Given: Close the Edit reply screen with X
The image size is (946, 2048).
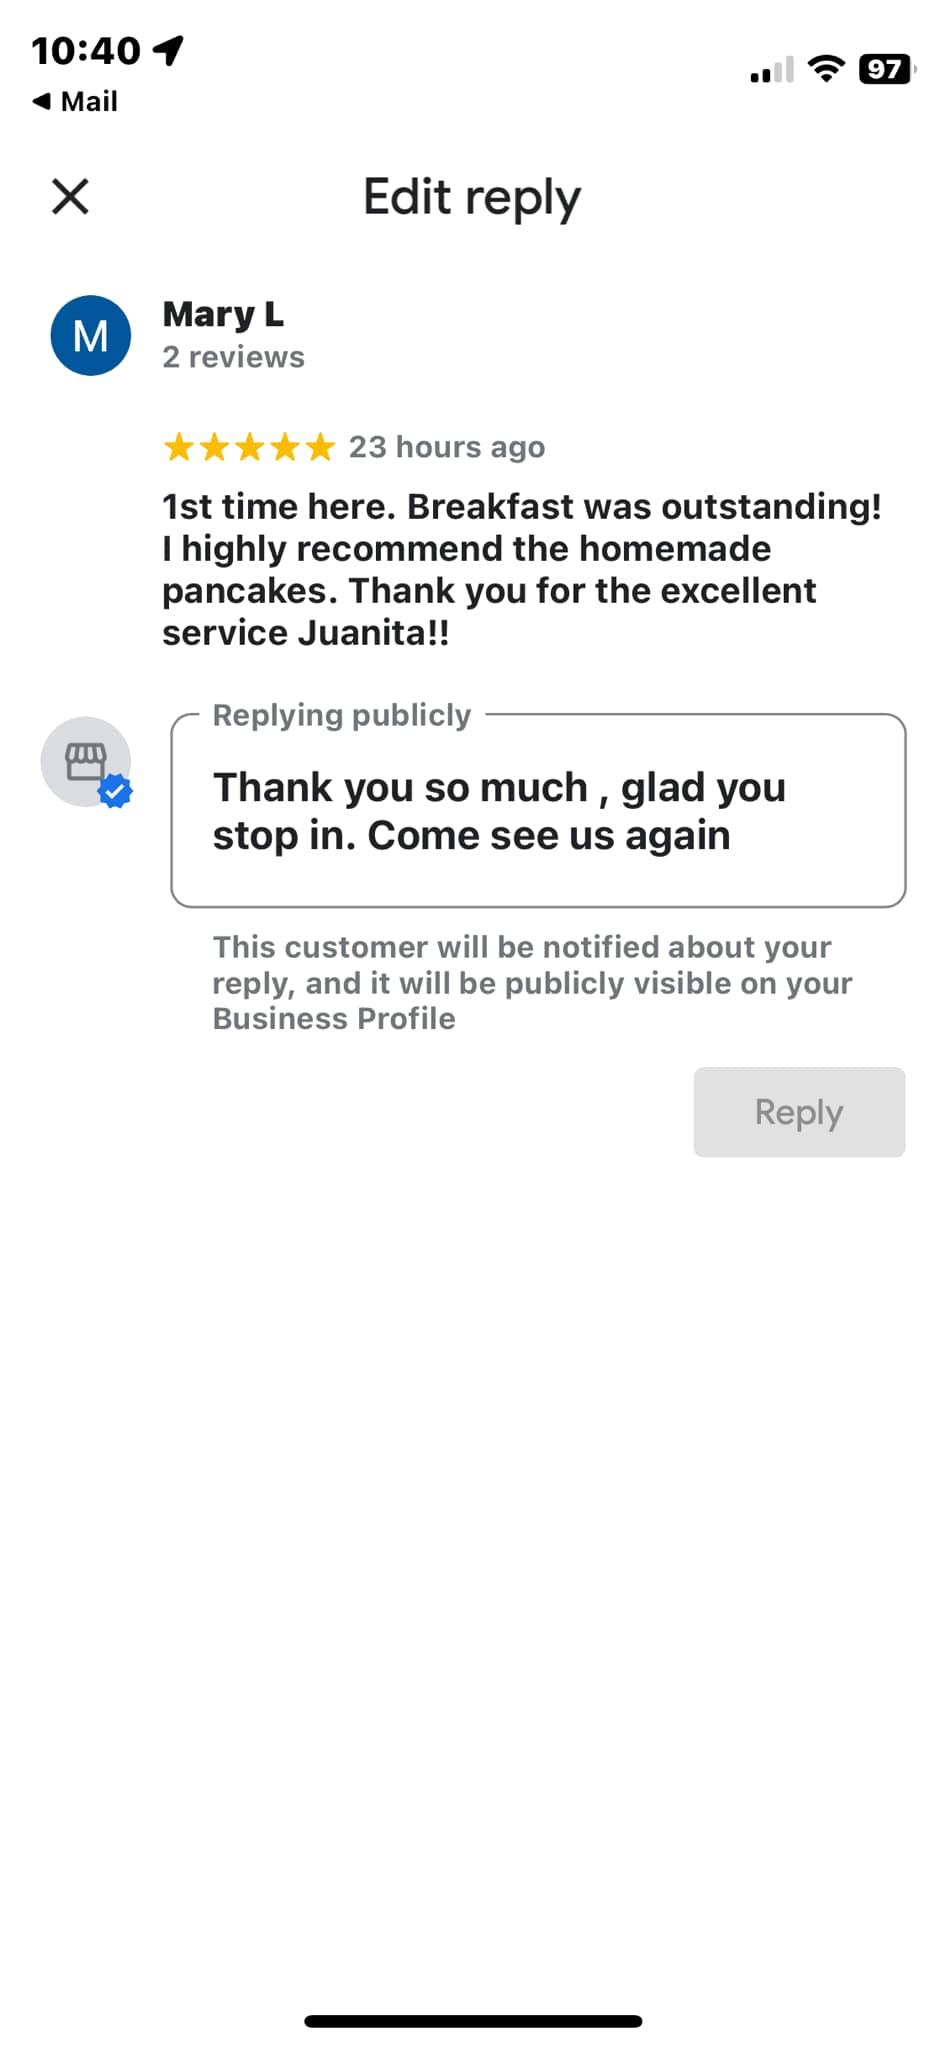Looking at the screenshot, I should coord(70,196).
